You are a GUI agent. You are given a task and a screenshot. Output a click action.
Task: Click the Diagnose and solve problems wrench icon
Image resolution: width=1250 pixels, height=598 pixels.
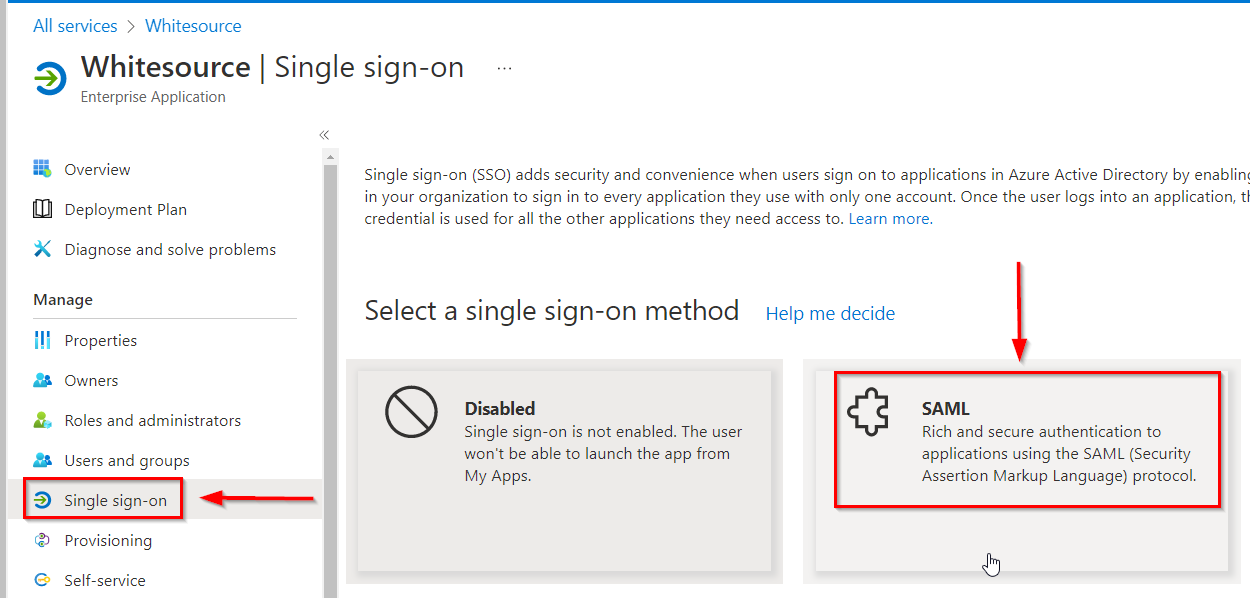click(42, 249)
